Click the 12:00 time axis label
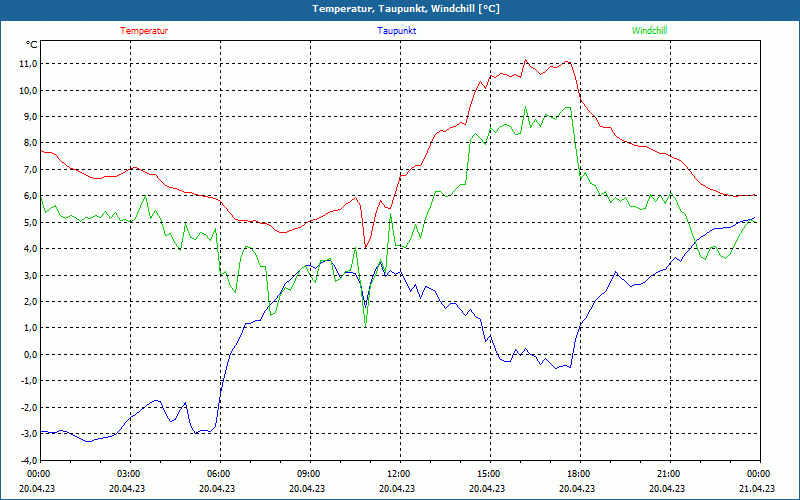Screen dimensions: 800x500 click(397, 474)
